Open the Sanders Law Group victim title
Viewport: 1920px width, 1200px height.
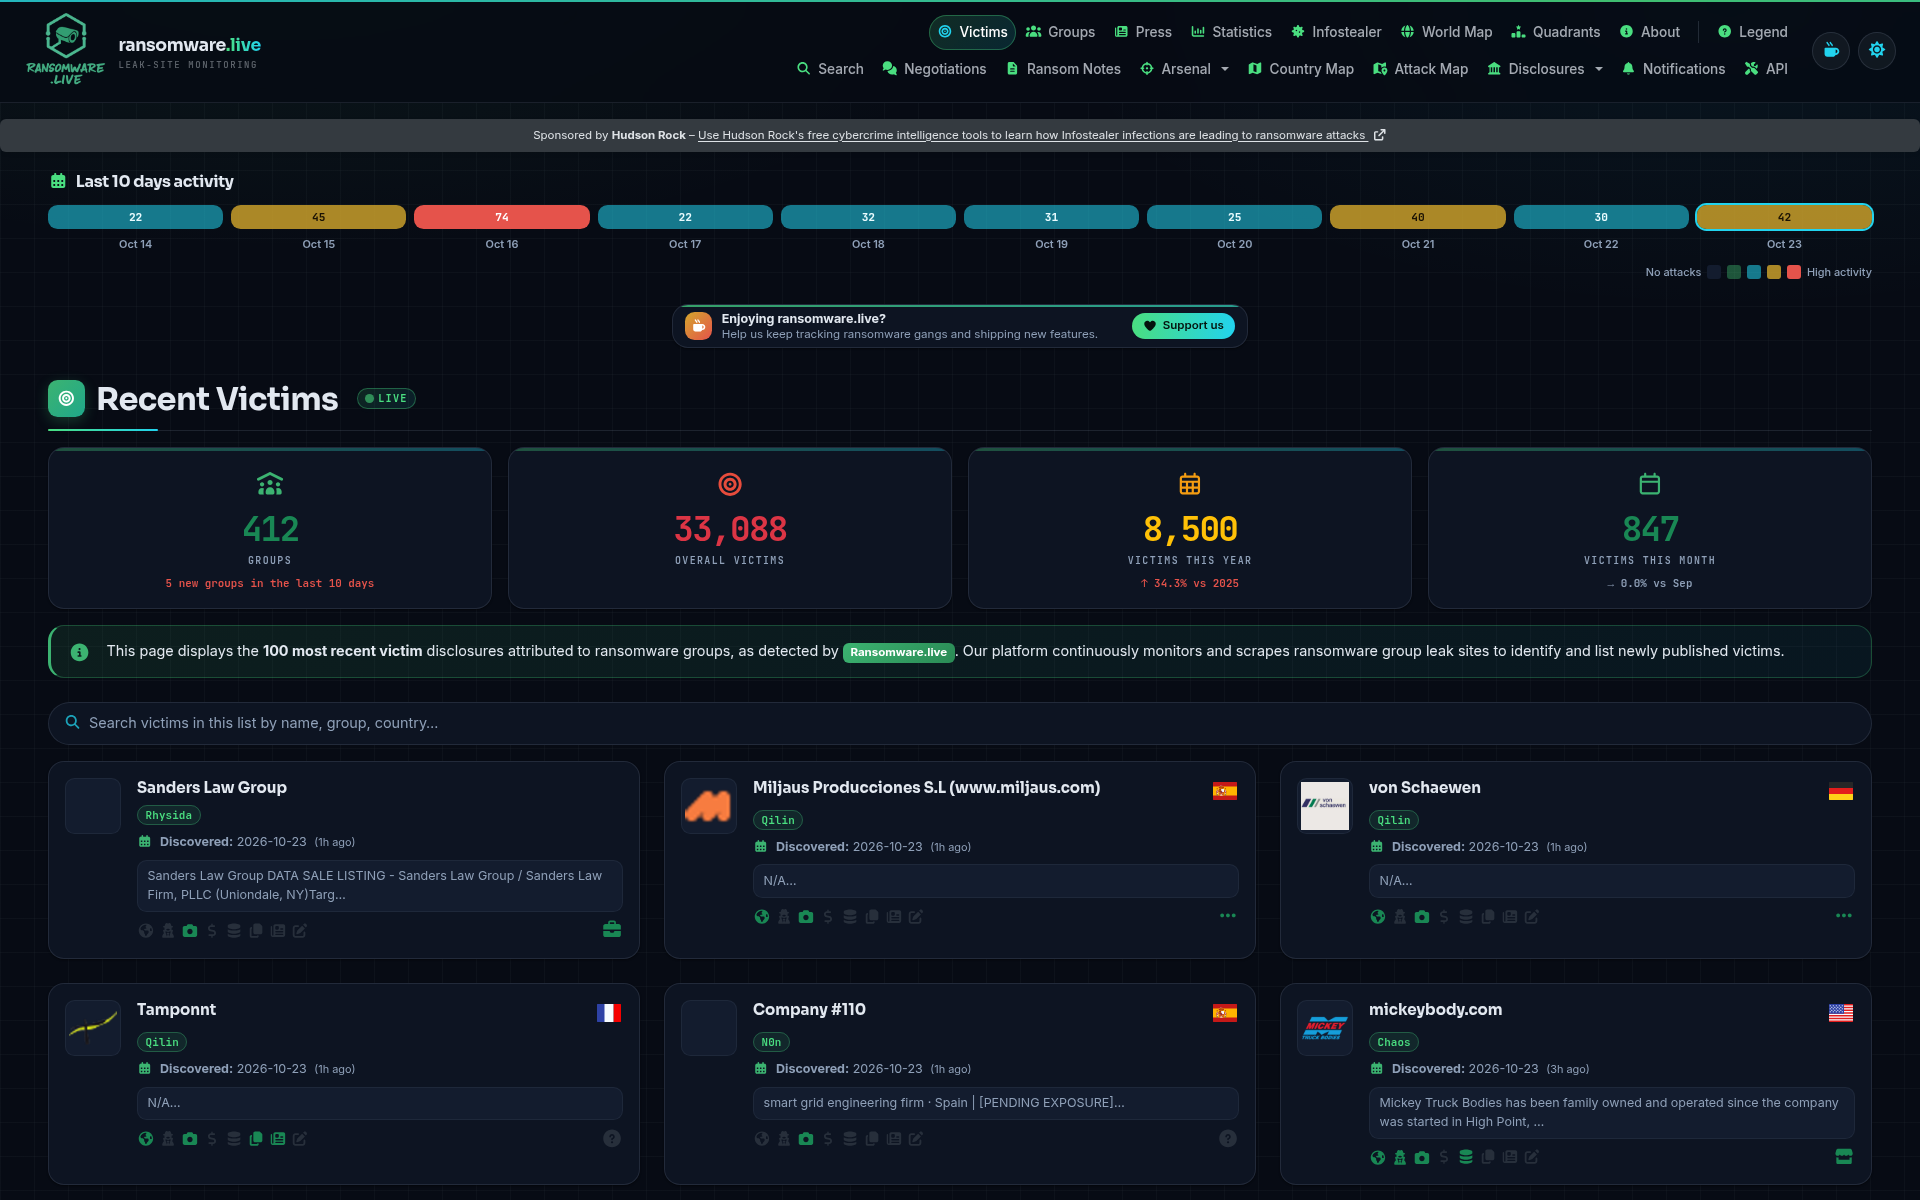coord(212,788)
